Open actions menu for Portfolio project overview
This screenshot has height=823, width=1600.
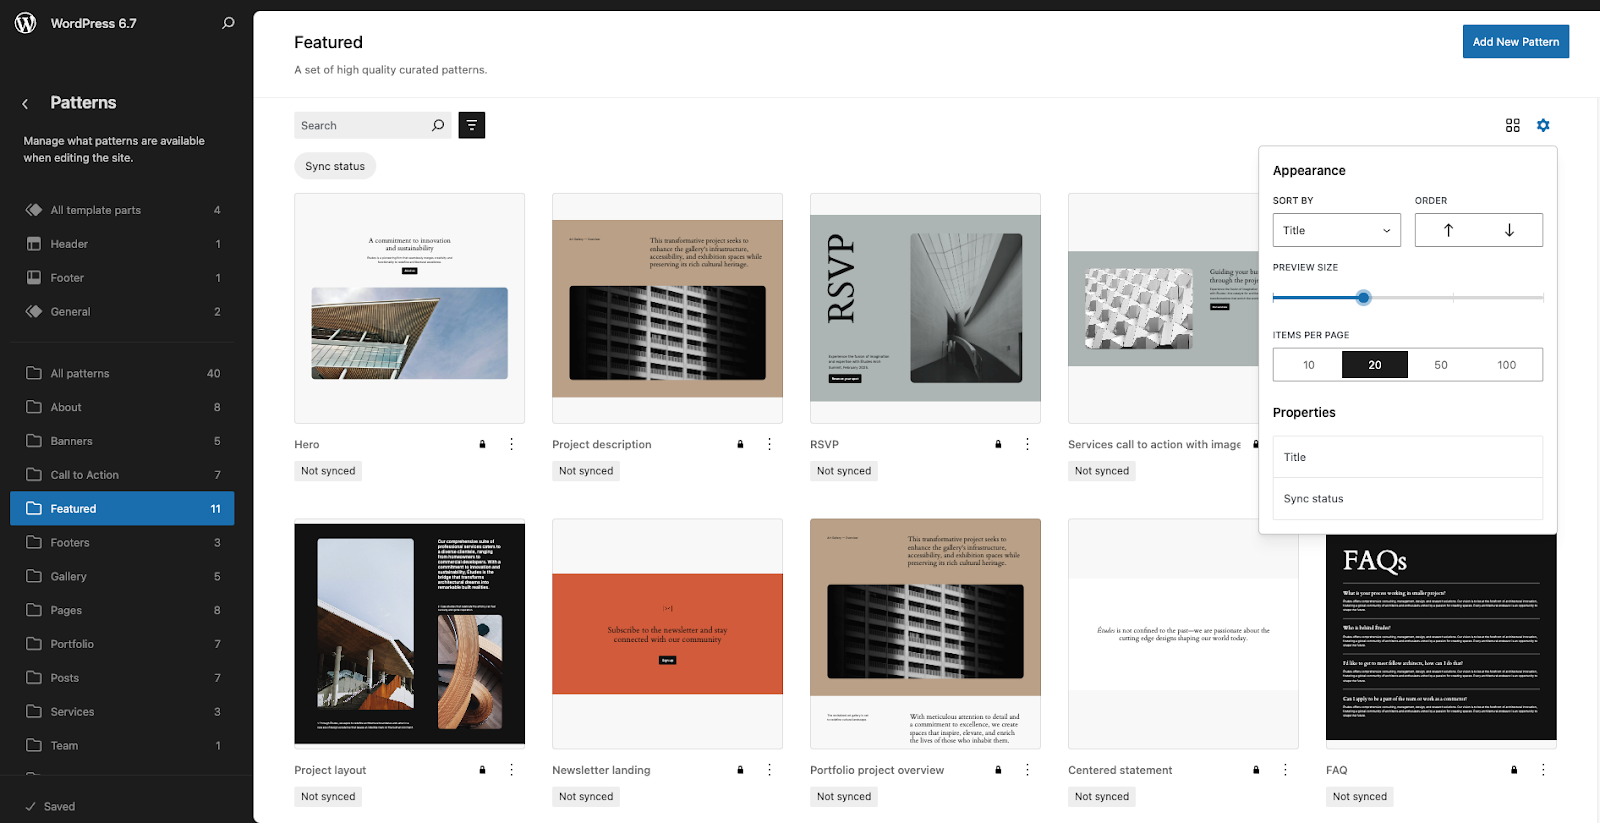click(1027, 770)
